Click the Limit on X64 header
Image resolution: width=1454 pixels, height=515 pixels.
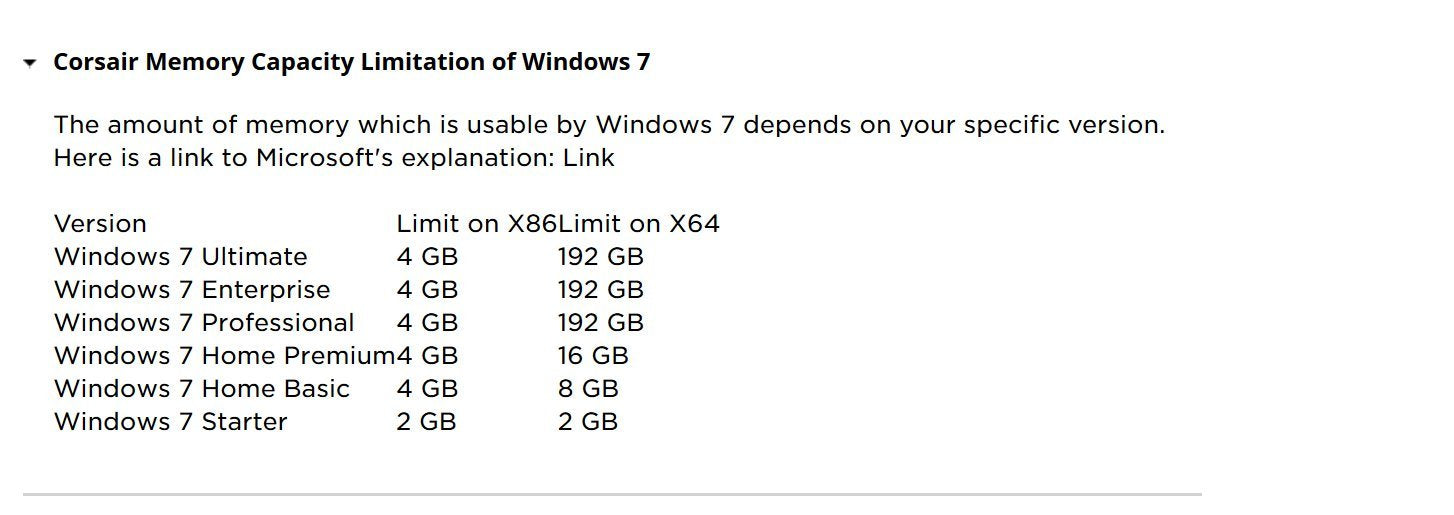coord(639,223)
